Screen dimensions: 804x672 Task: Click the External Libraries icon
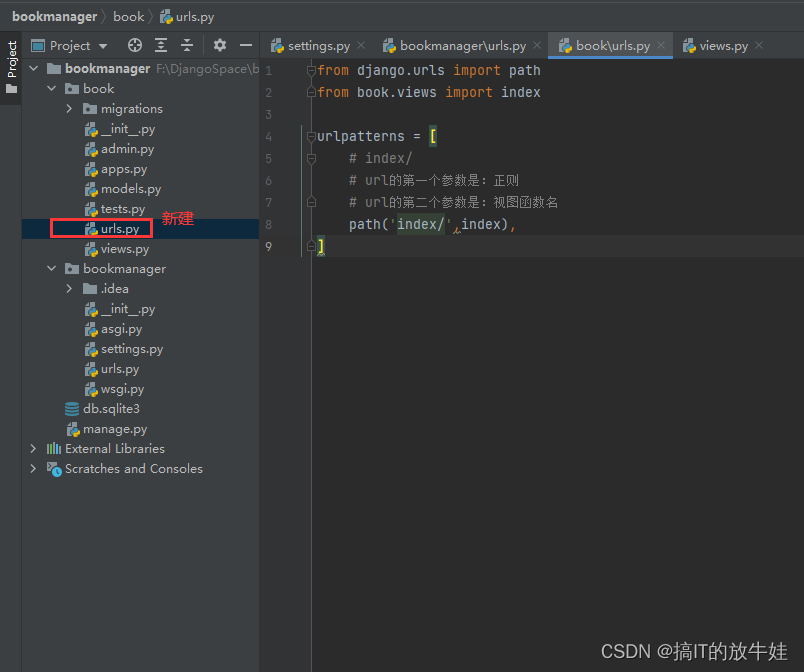(54, 449)
